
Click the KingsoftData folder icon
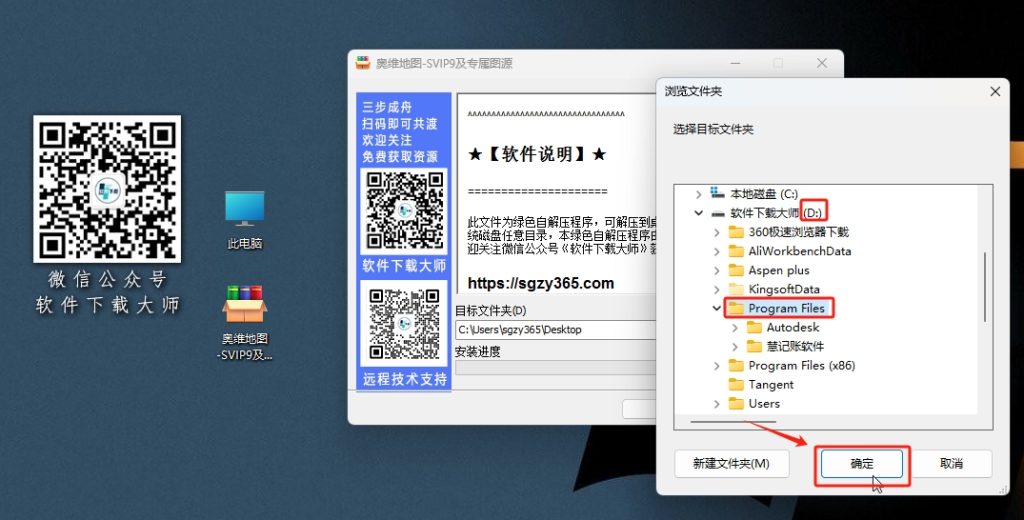[x=736, y=289]
